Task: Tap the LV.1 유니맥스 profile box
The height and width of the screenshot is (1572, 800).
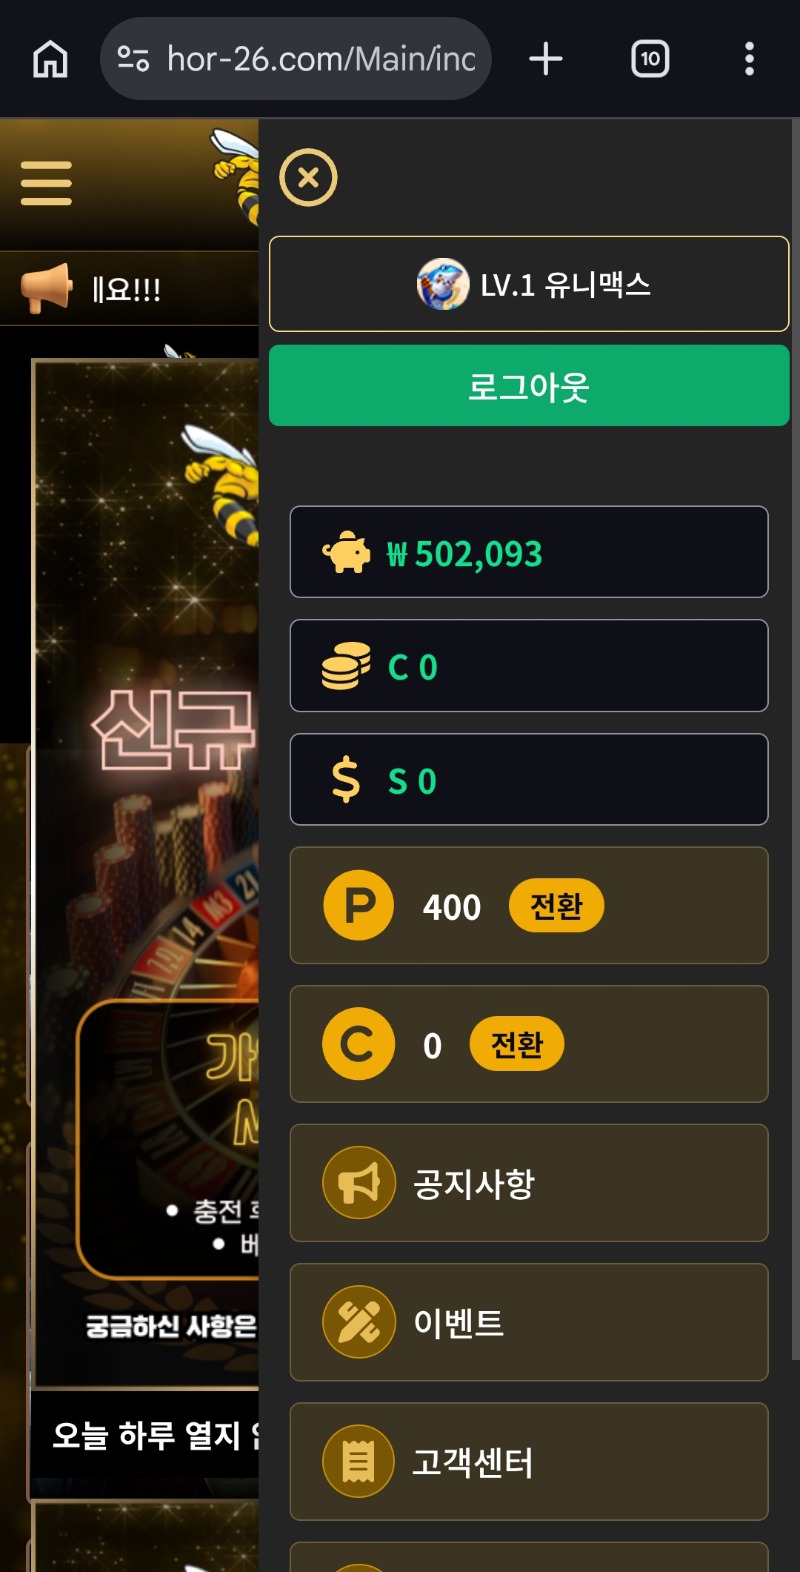Action: tap(529, 284)
